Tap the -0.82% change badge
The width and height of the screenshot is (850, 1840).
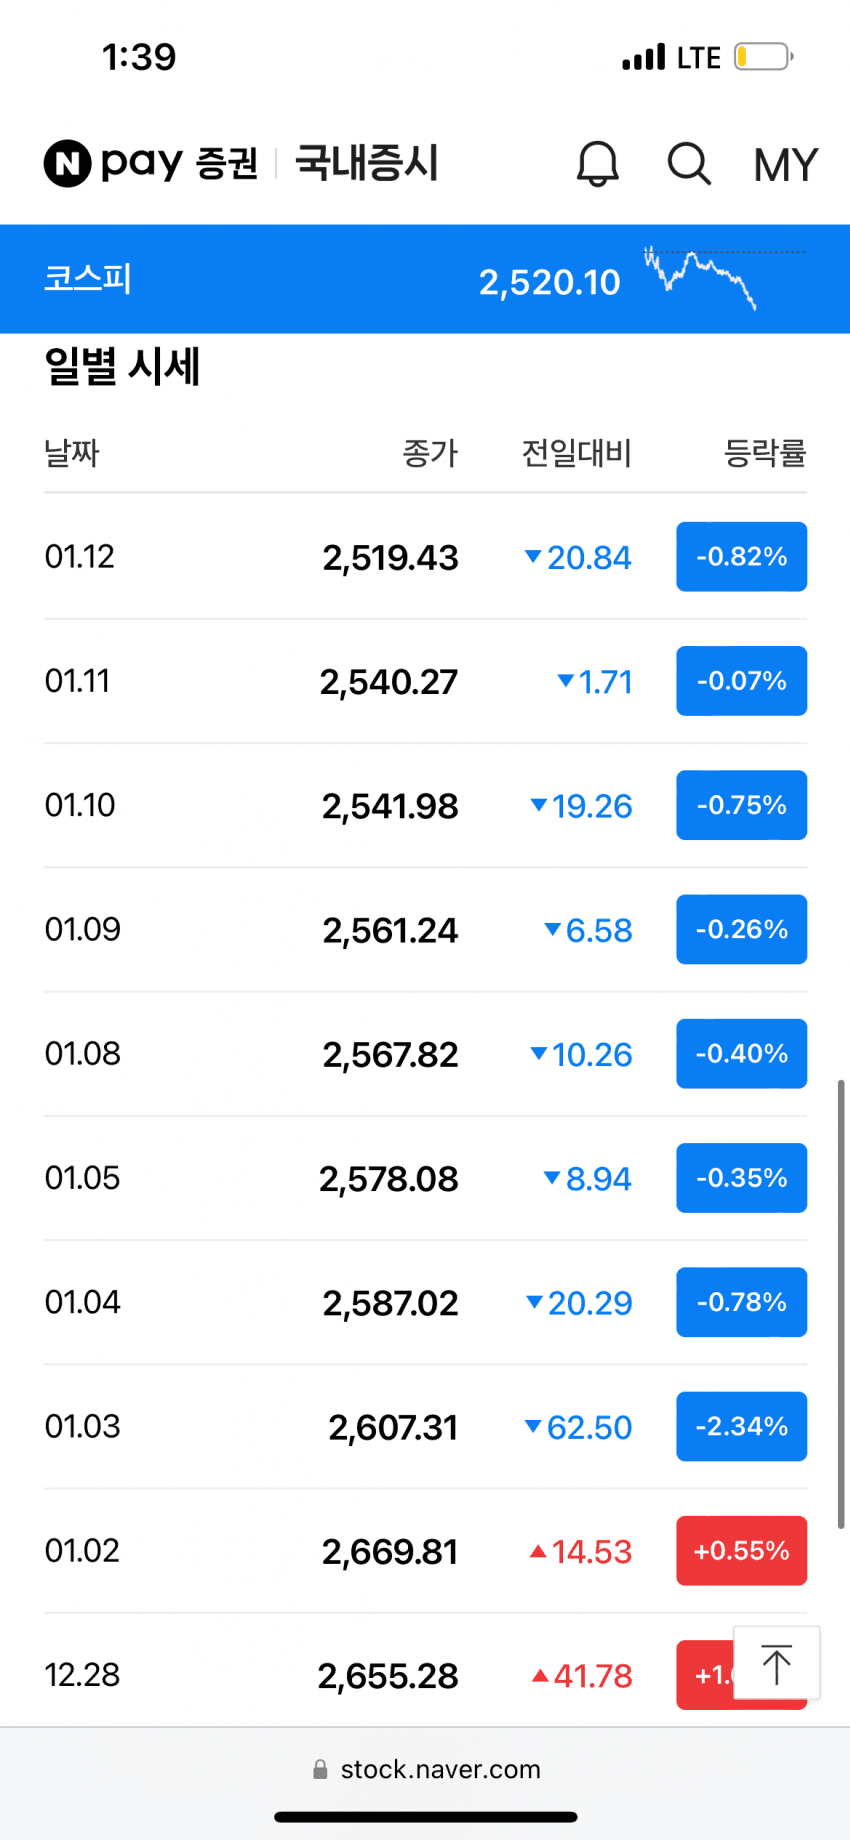[741, 557]
